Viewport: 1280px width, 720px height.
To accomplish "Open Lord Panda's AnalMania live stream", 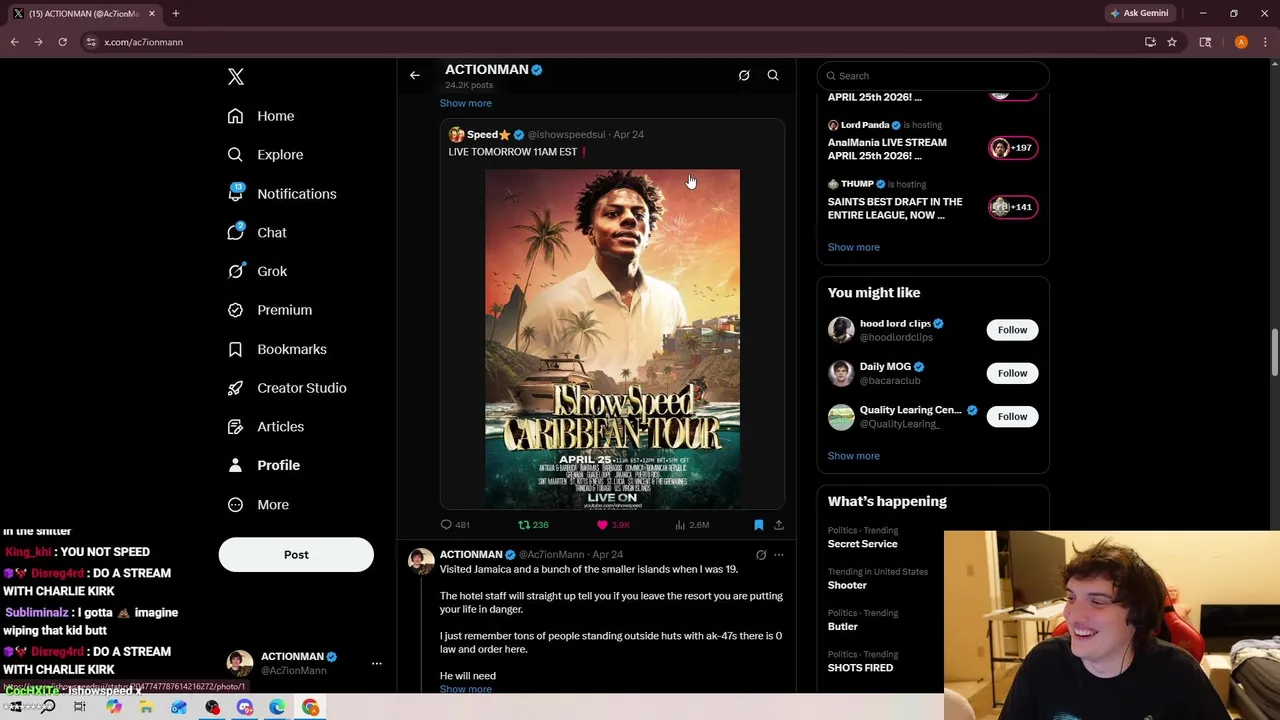I will pos(887,148).
